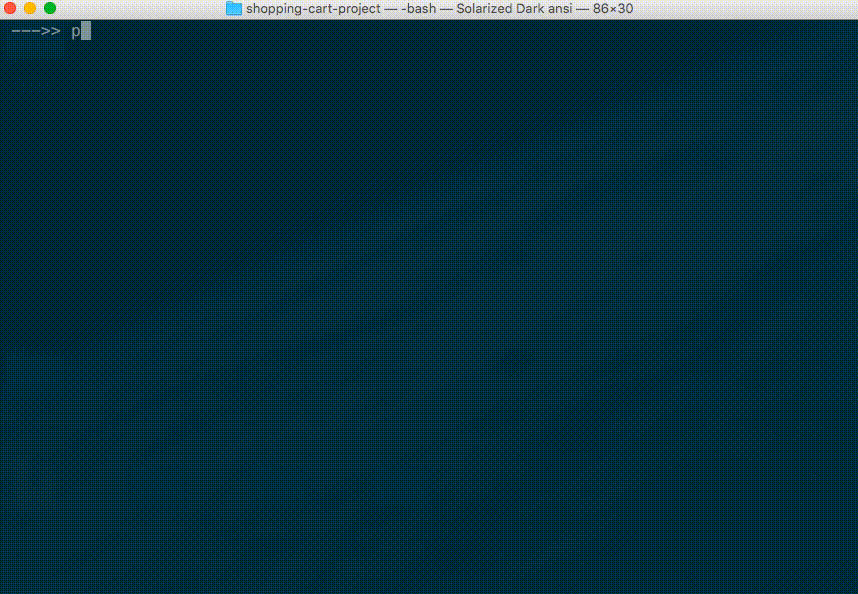This screenshot has width=858, height=594.
Task: Click the right edge of the terminal window
Action: tap(855, 300)
